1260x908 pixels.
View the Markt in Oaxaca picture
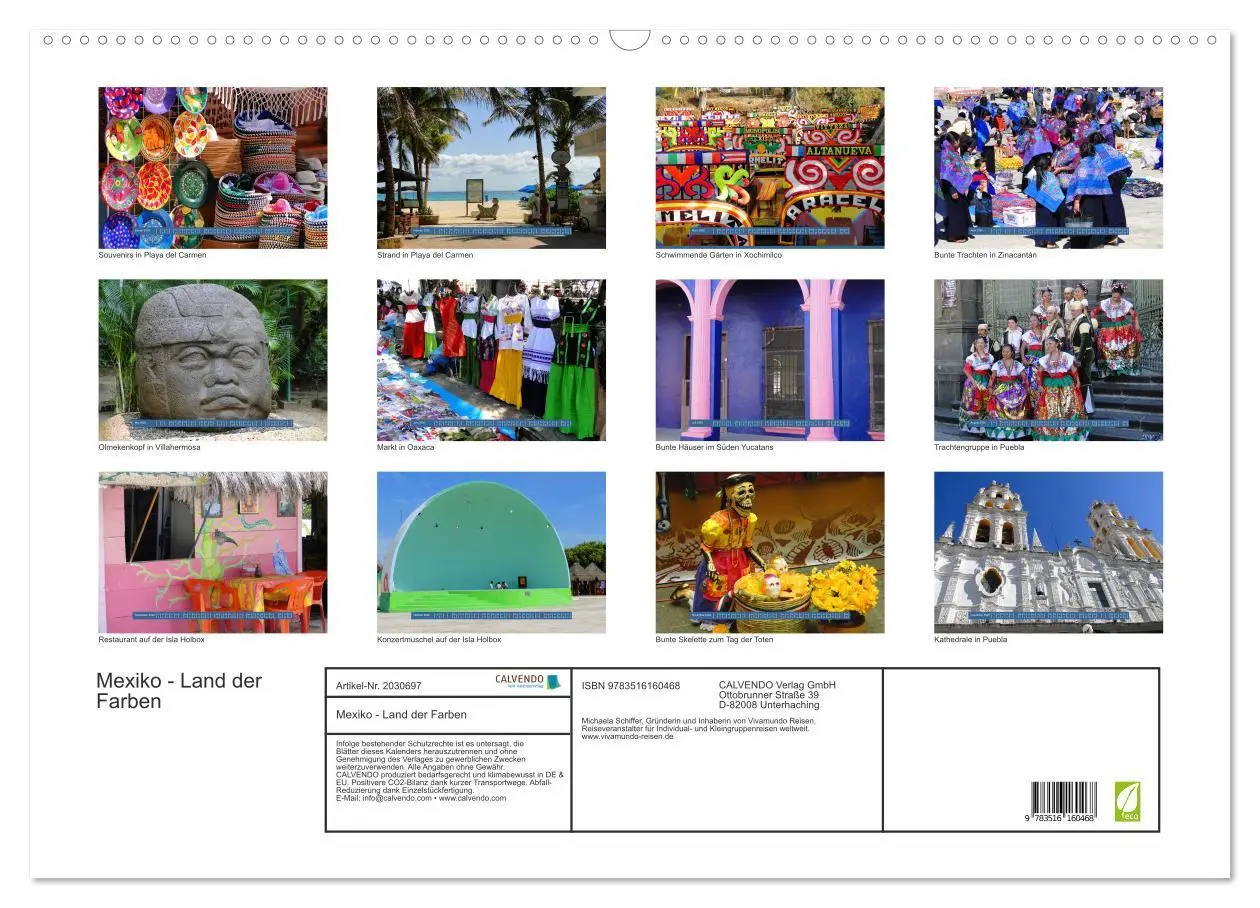click(492, 360)
